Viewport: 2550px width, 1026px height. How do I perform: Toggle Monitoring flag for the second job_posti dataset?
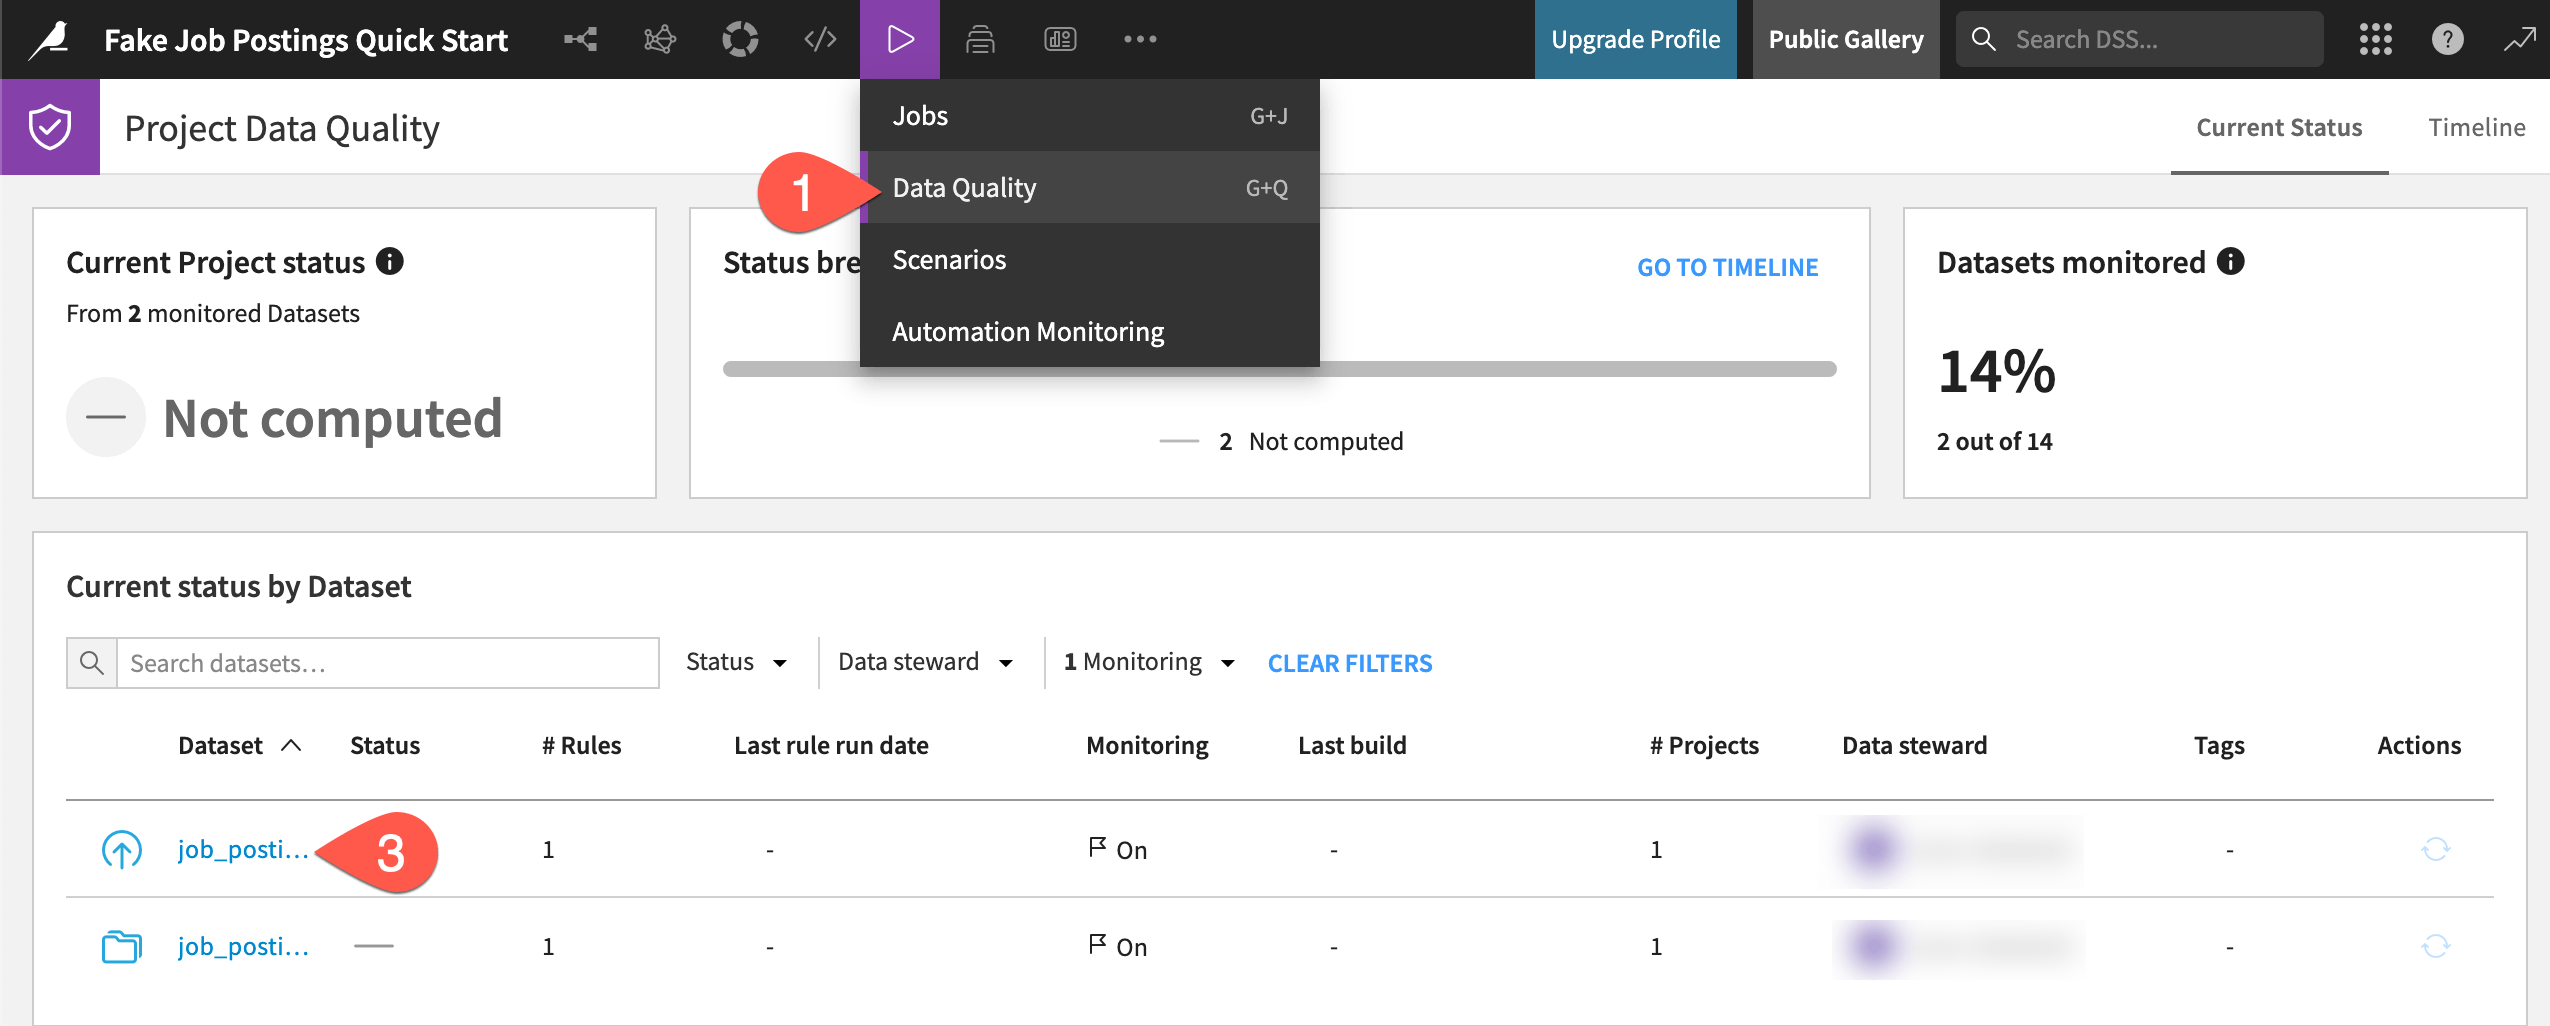pyautogui.click(x=1098, y=942)
